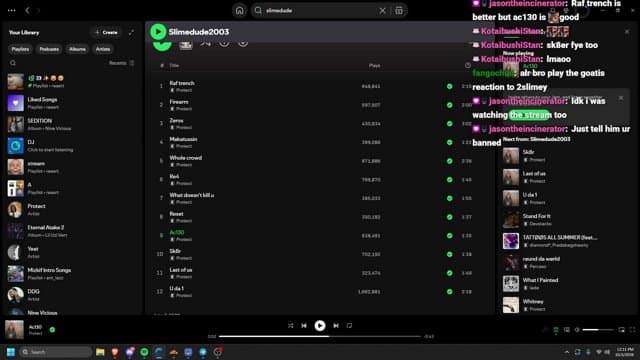Filter library by Albums
The image size is (640, 360).
coord(77,49)
